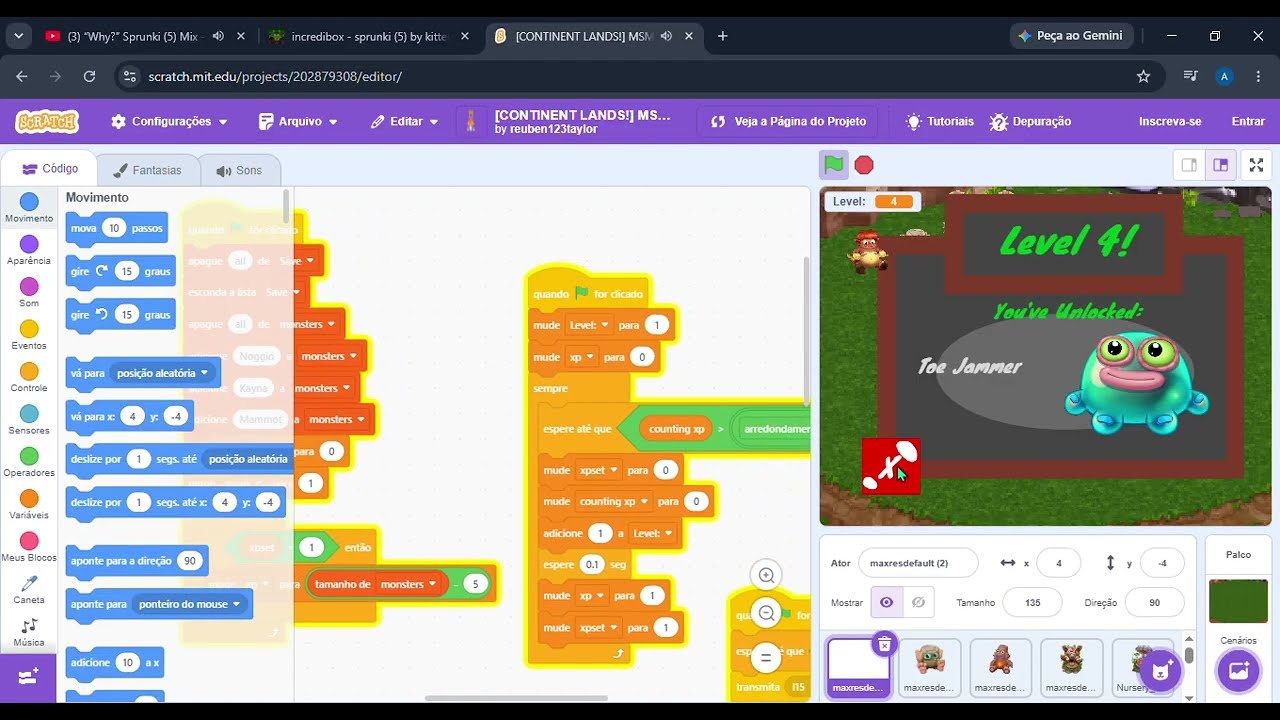Zoom in on the code workspace

[x=767, y=575]
